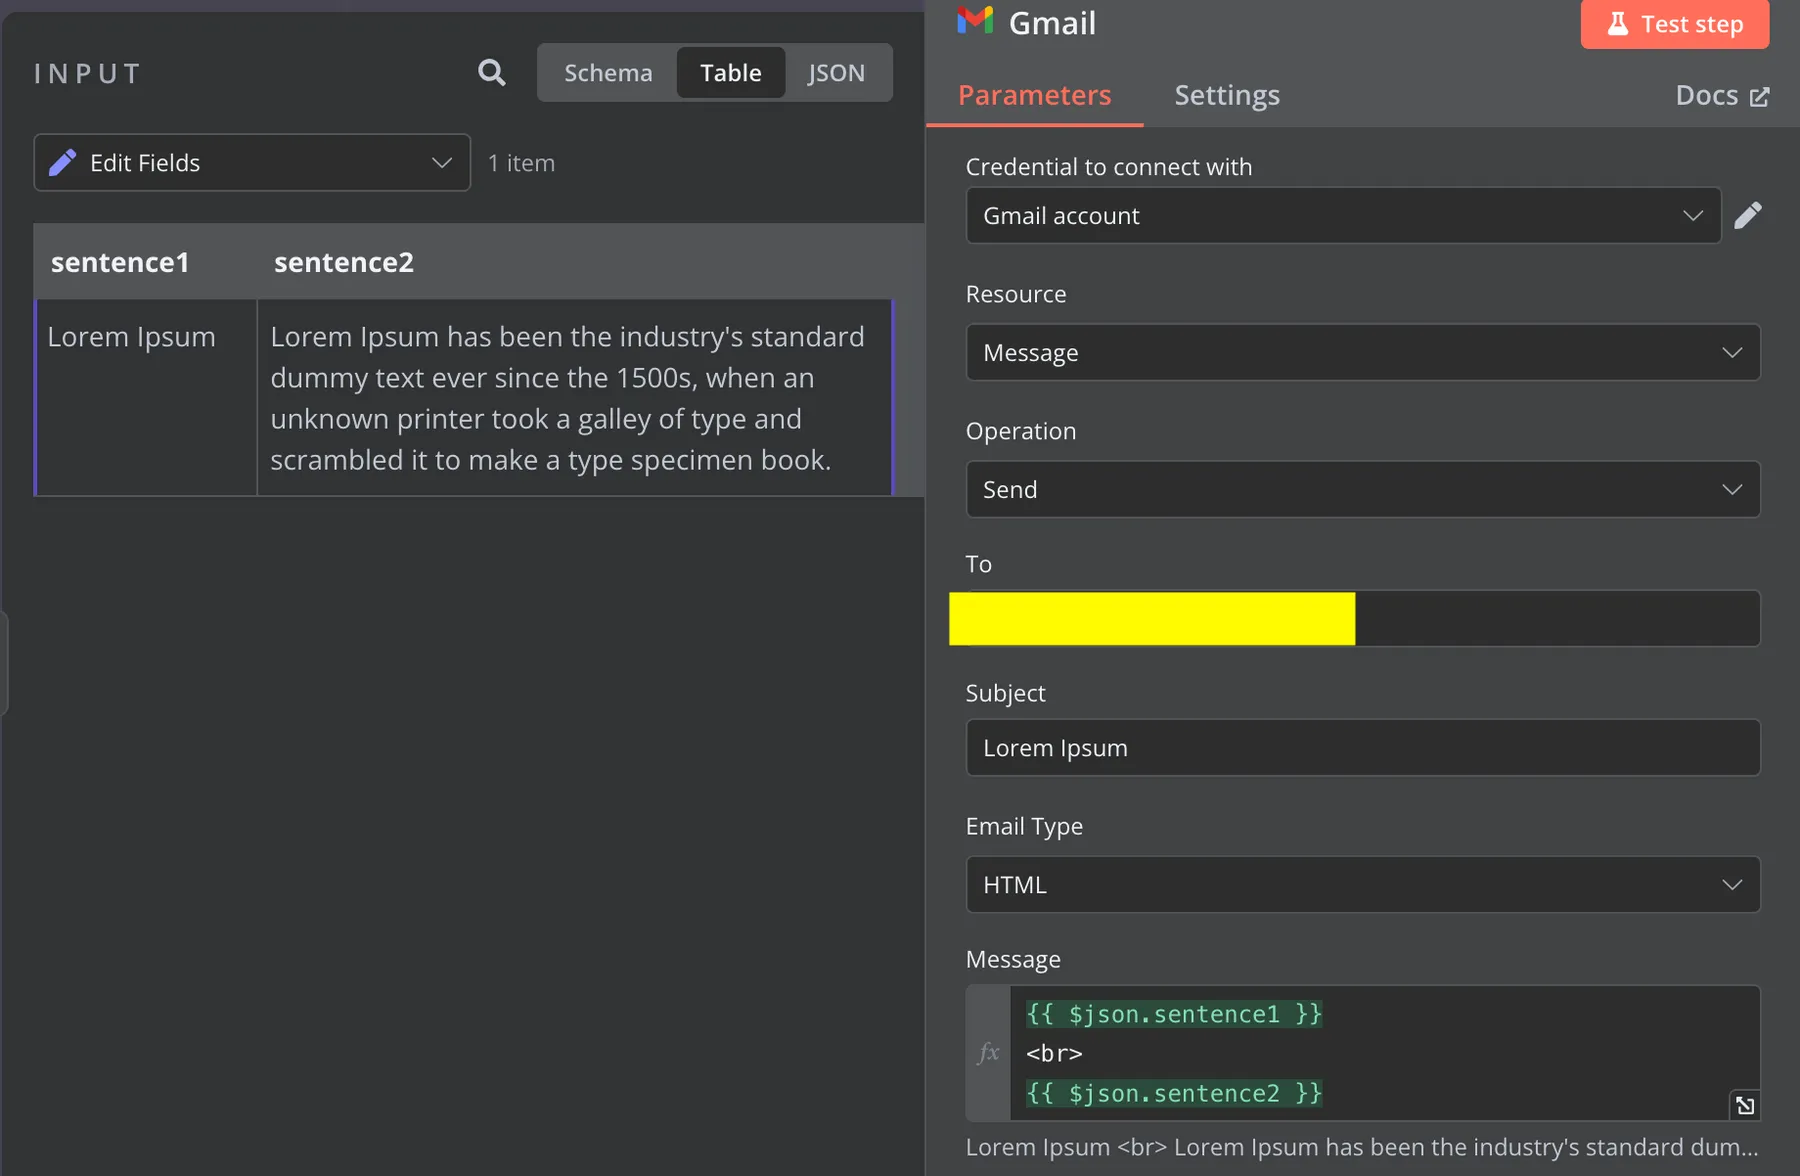Open the Resource dropdown showing Message
This screenshot has width=1800, height=1176.
click(1362, 352)
